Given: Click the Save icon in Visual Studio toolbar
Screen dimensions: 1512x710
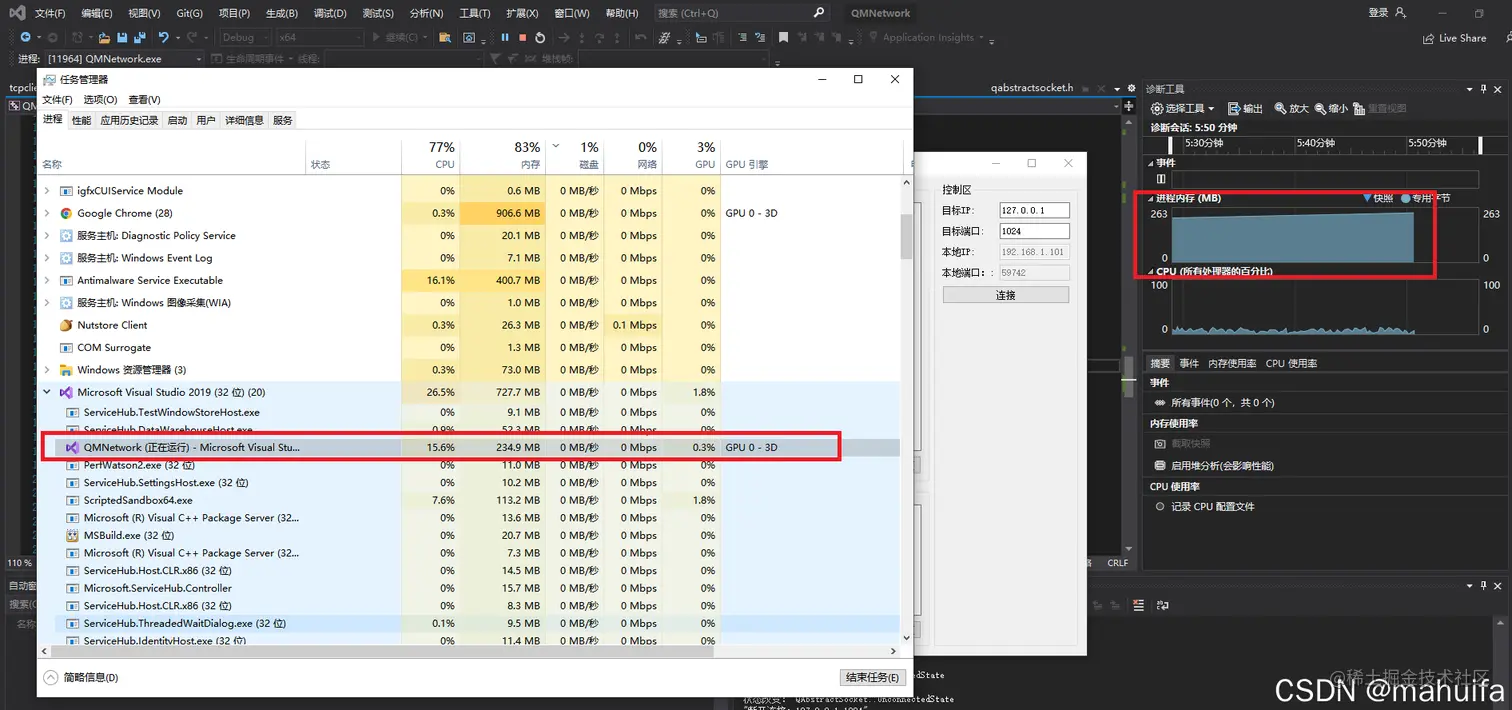Looking at the screenshot, I should 121,38.
